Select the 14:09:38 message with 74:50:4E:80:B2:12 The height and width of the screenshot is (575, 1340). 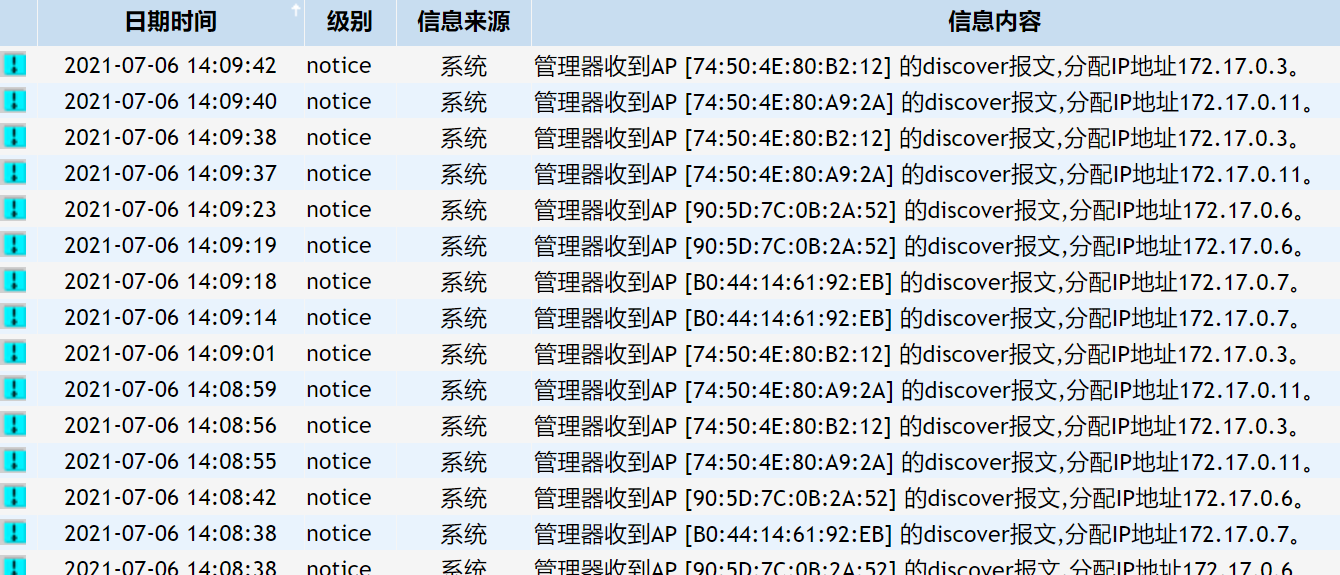coord(918,139)
